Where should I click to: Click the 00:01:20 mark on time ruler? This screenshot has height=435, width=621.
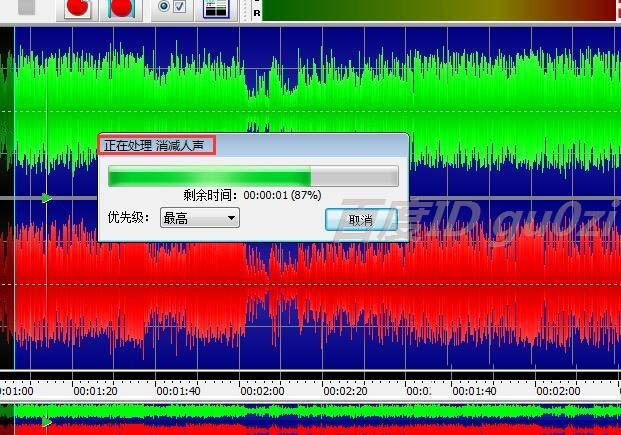coord(95,391)
